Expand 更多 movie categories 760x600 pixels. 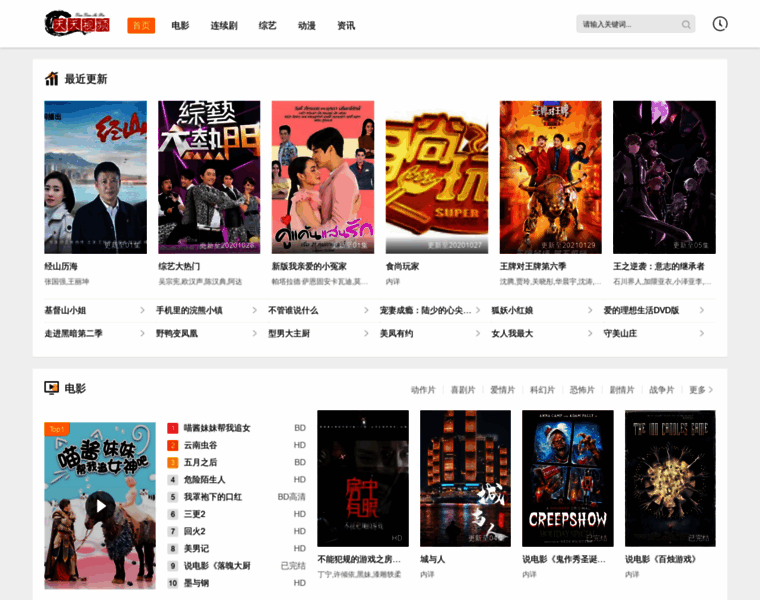click(702, 390)
